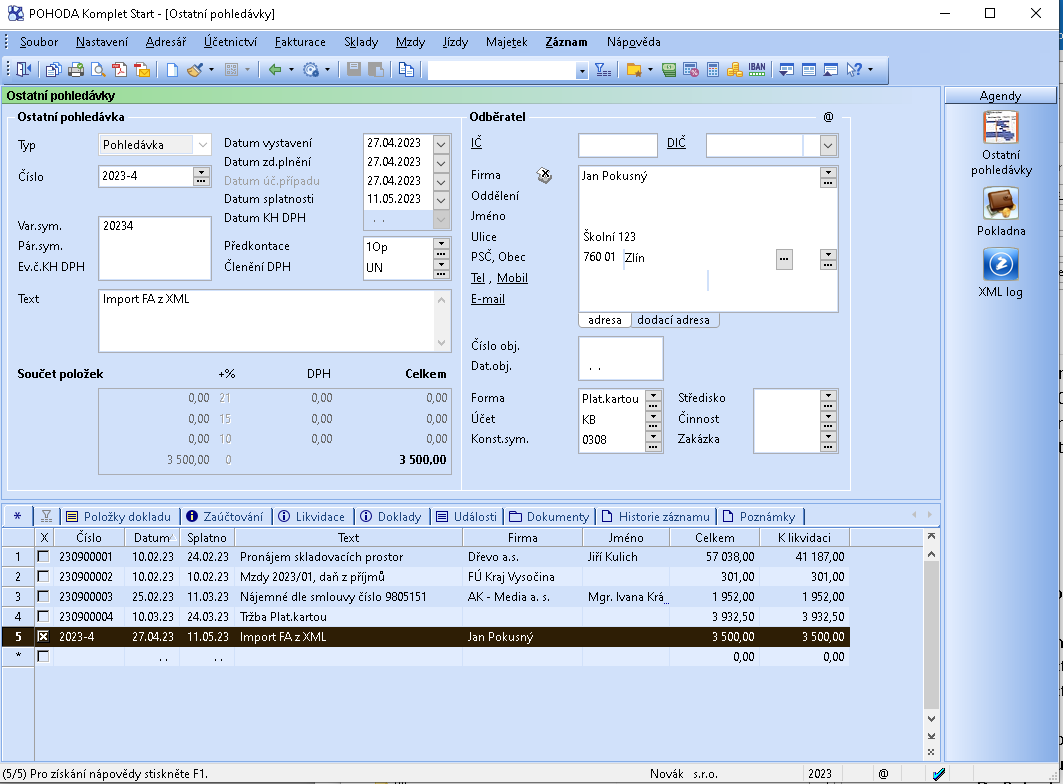Image resolution: width=1063 pixels, height=784 pixels.
Task: Click the E-mail link label
Action: tap(488, 299)
